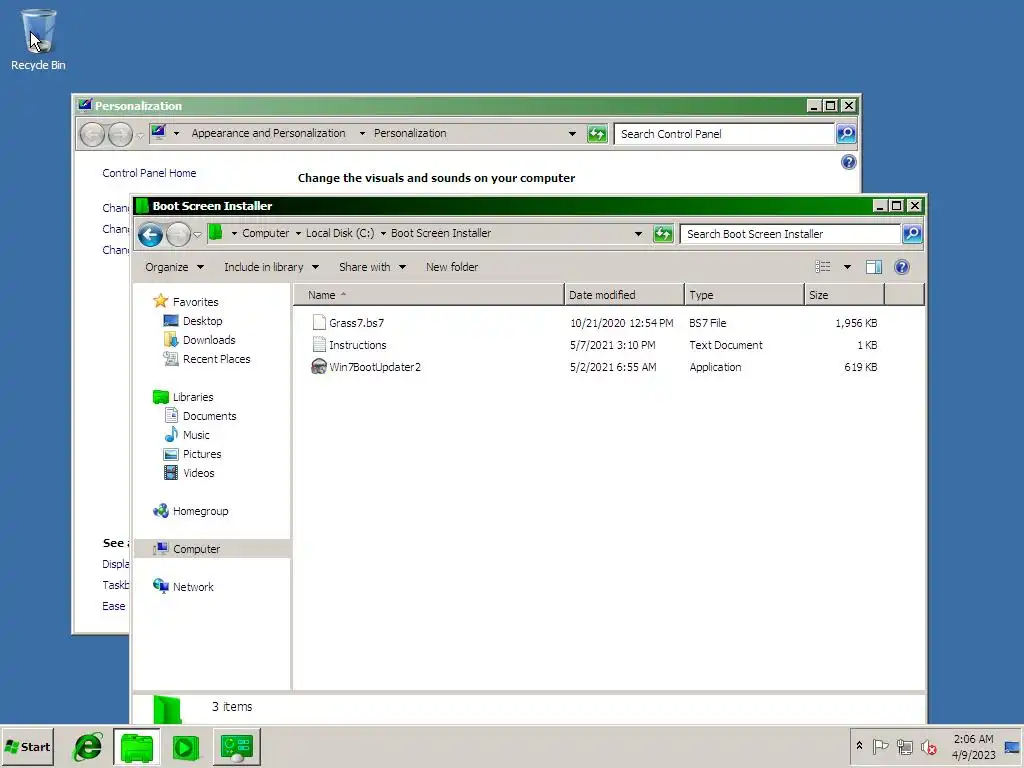Click refresh button in Personalization address bar
This screenshot has width=1024, height=768.
[x=597, y=134]
